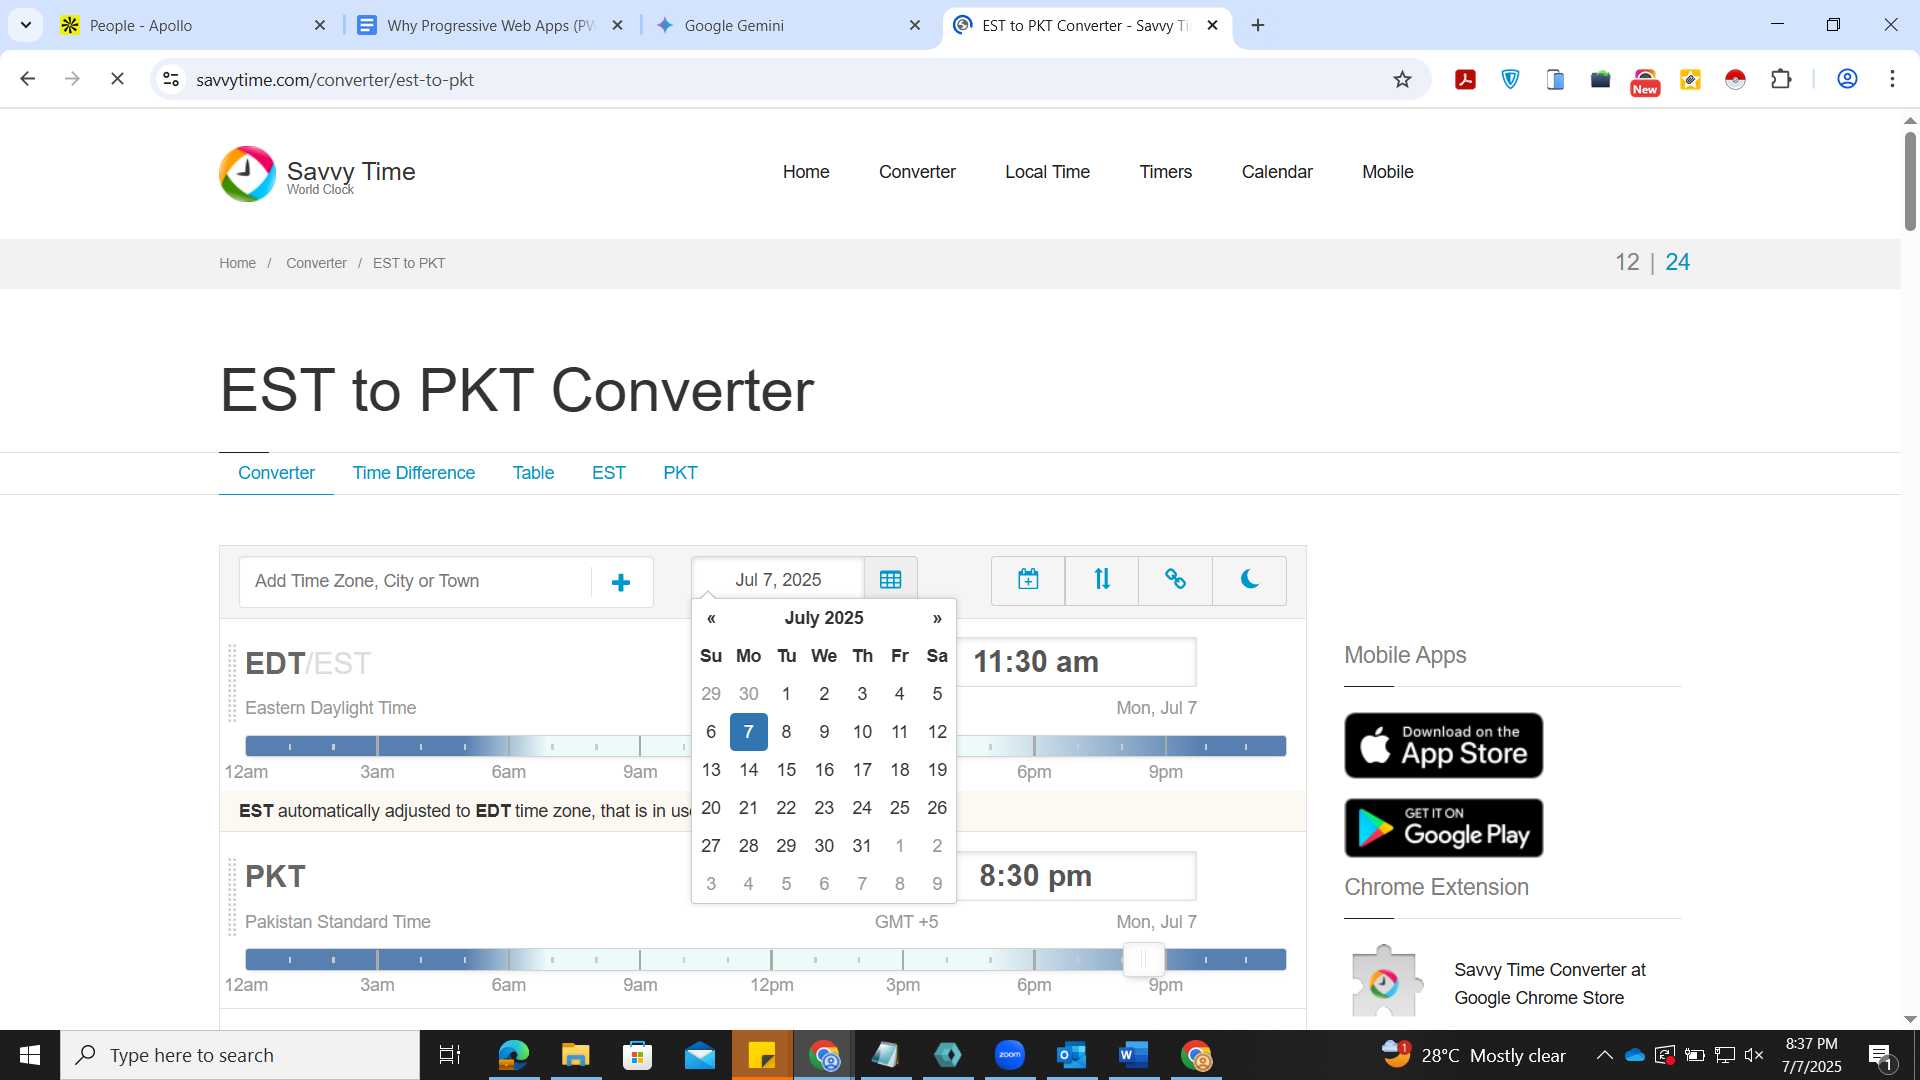The image size is (1920, 1080).
Task: Toggle night mode with the moon icon
Action: 1249,580
